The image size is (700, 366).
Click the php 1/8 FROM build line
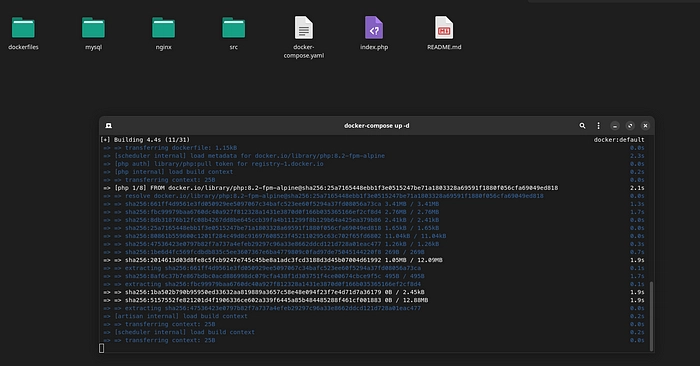(330, 188)
